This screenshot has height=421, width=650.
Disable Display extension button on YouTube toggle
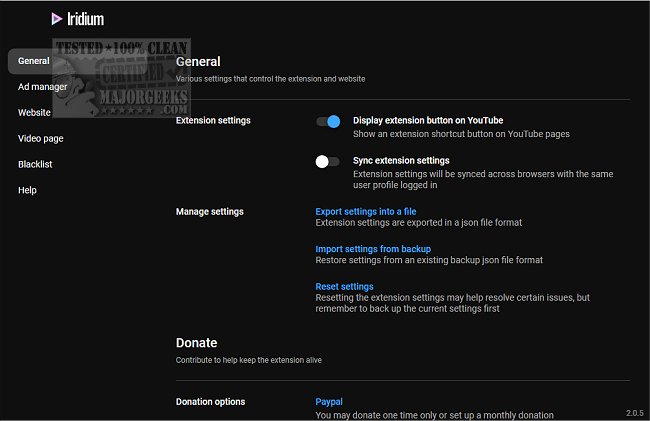click(328, 121)
